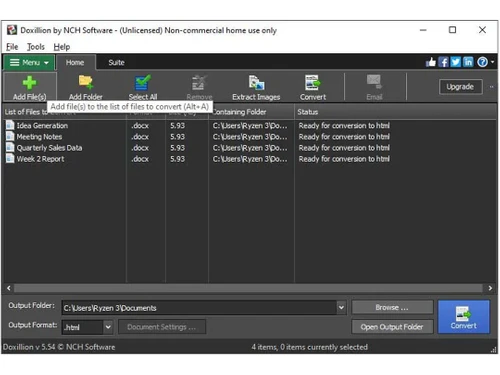This screenshot has width=500, height=375.
Task: Select the Quarterly Sales Data file name
Action: point(49,148)
